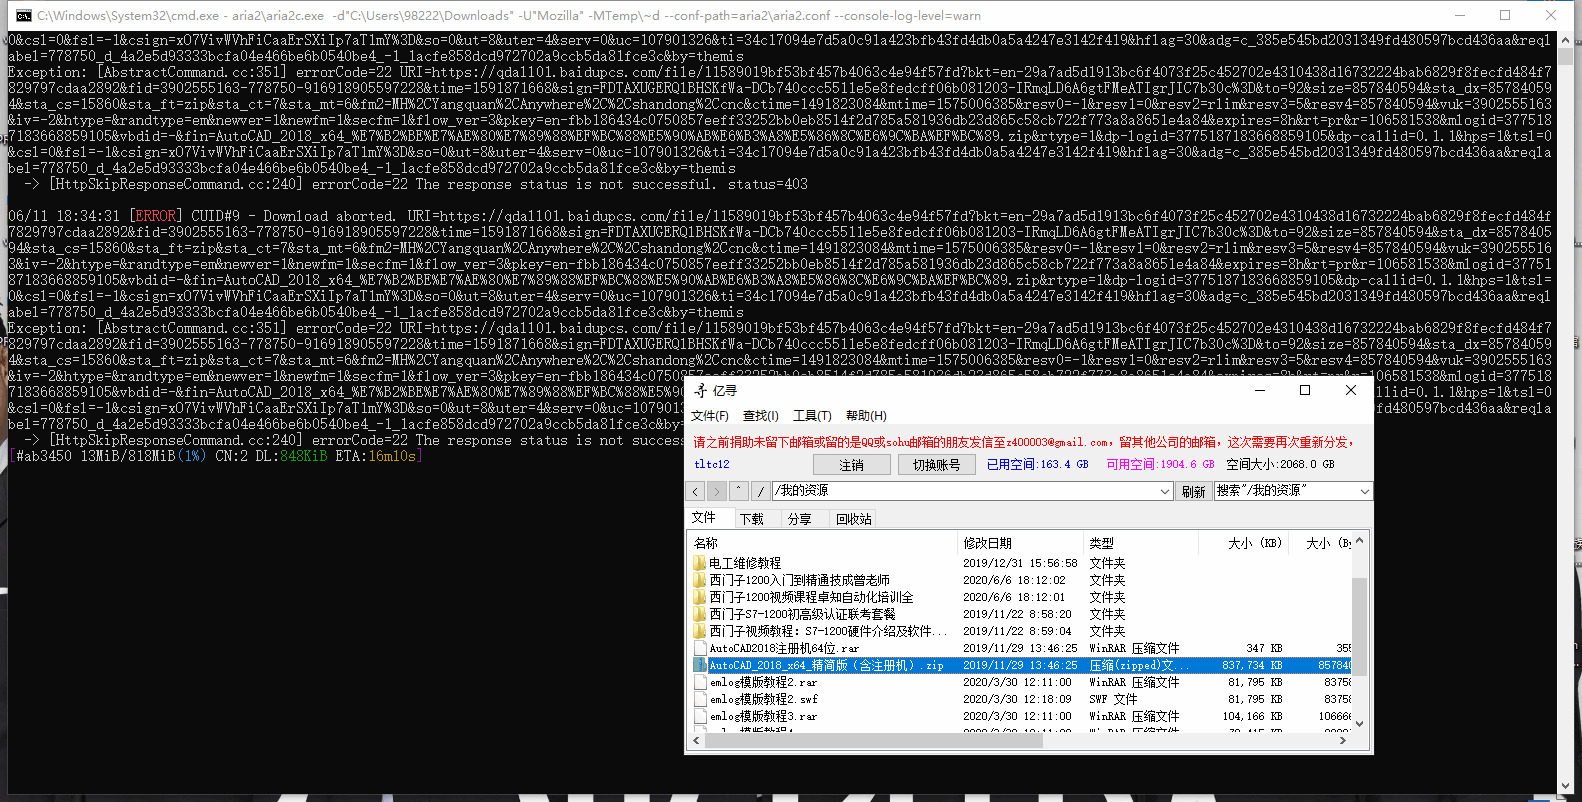Click the 可用空间:1904.6 GB label

(x=1160, y=464)
